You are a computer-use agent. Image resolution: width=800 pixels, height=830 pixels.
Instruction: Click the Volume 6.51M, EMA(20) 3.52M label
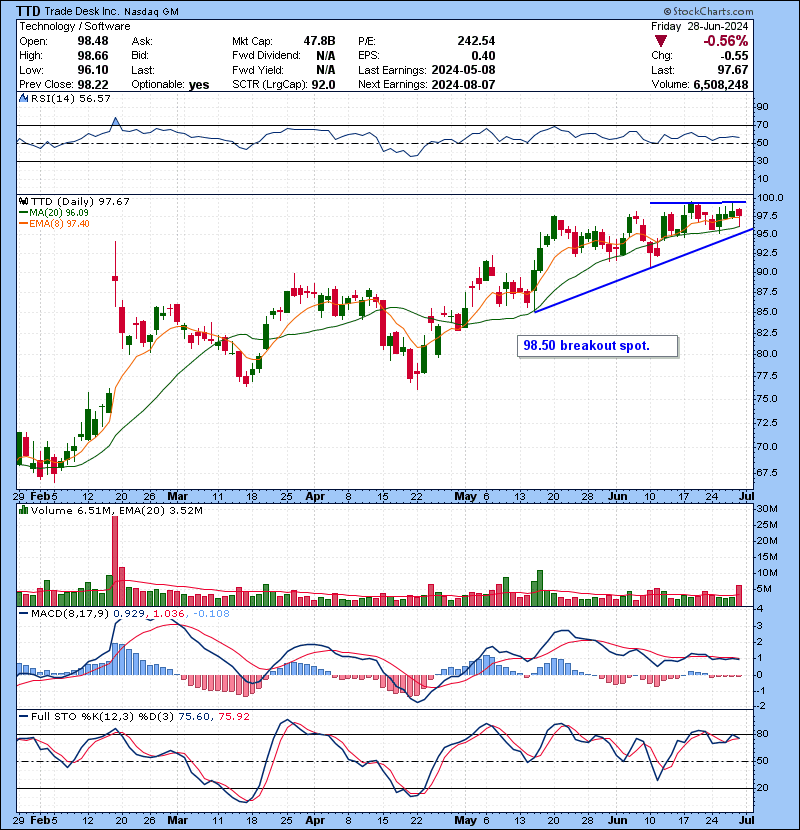[116, 510]
